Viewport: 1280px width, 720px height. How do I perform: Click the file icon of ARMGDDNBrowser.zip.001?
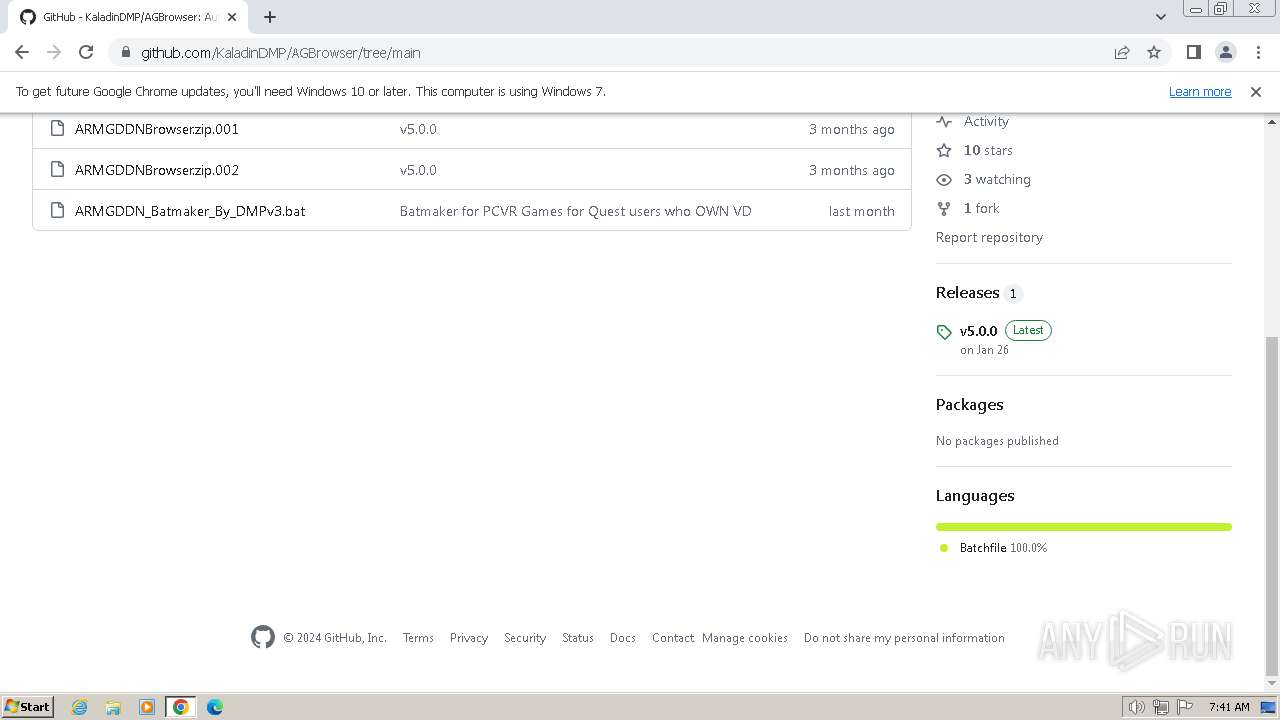pos(57,128)
